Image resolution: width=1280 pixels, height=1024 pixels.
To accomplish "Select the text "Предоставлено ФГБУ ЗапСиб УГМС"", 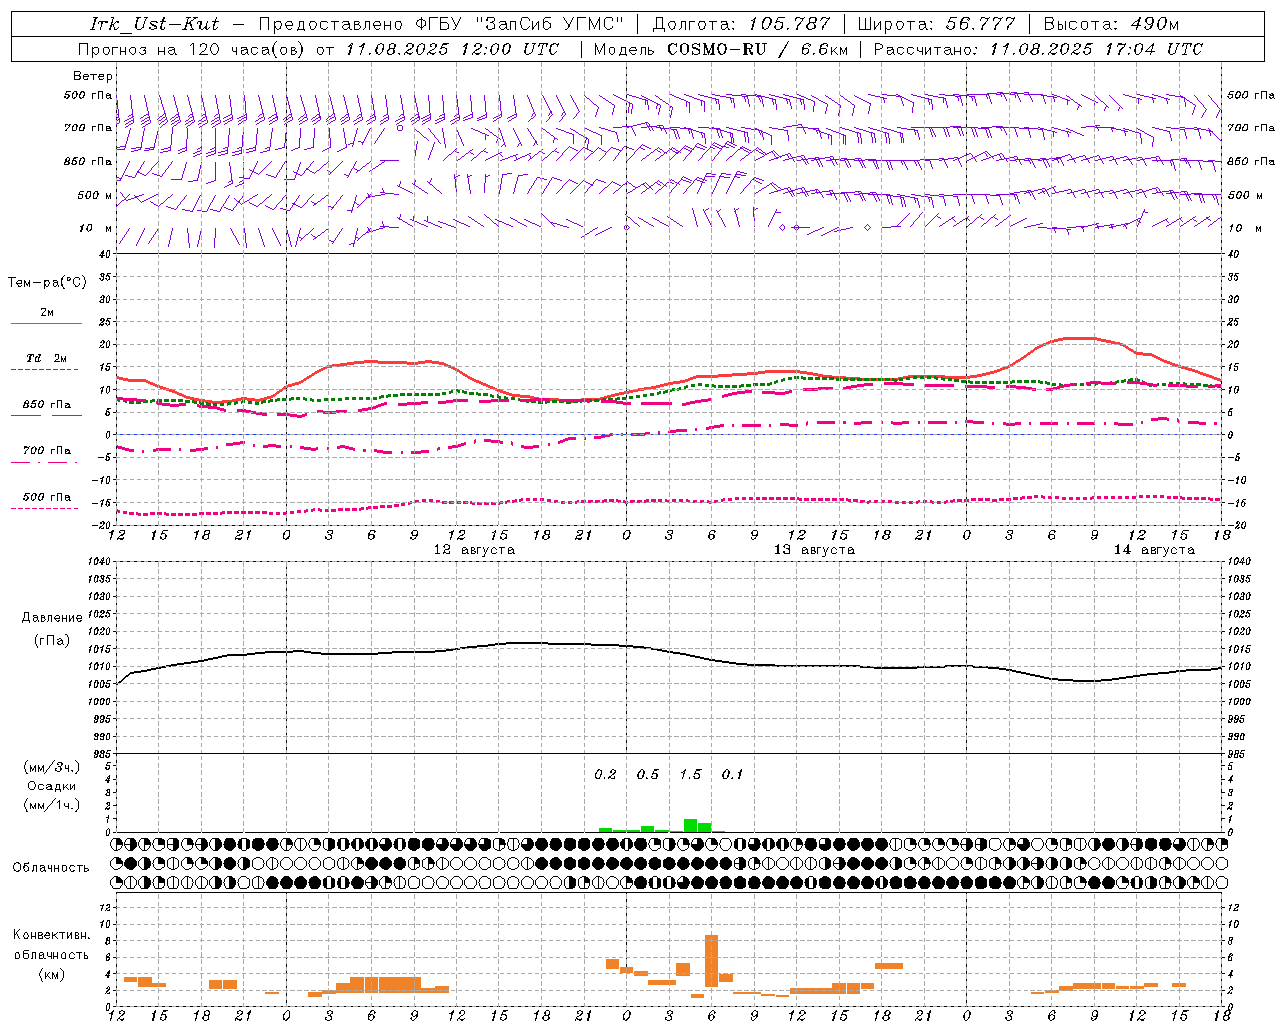I will click(442, 24).
